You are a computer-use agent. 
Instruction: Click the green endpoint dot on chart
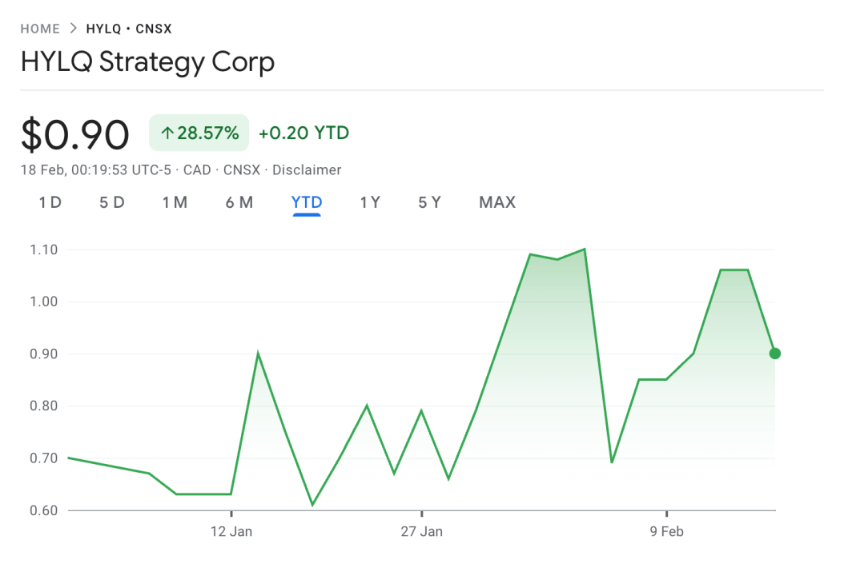[x=775, y=353]
